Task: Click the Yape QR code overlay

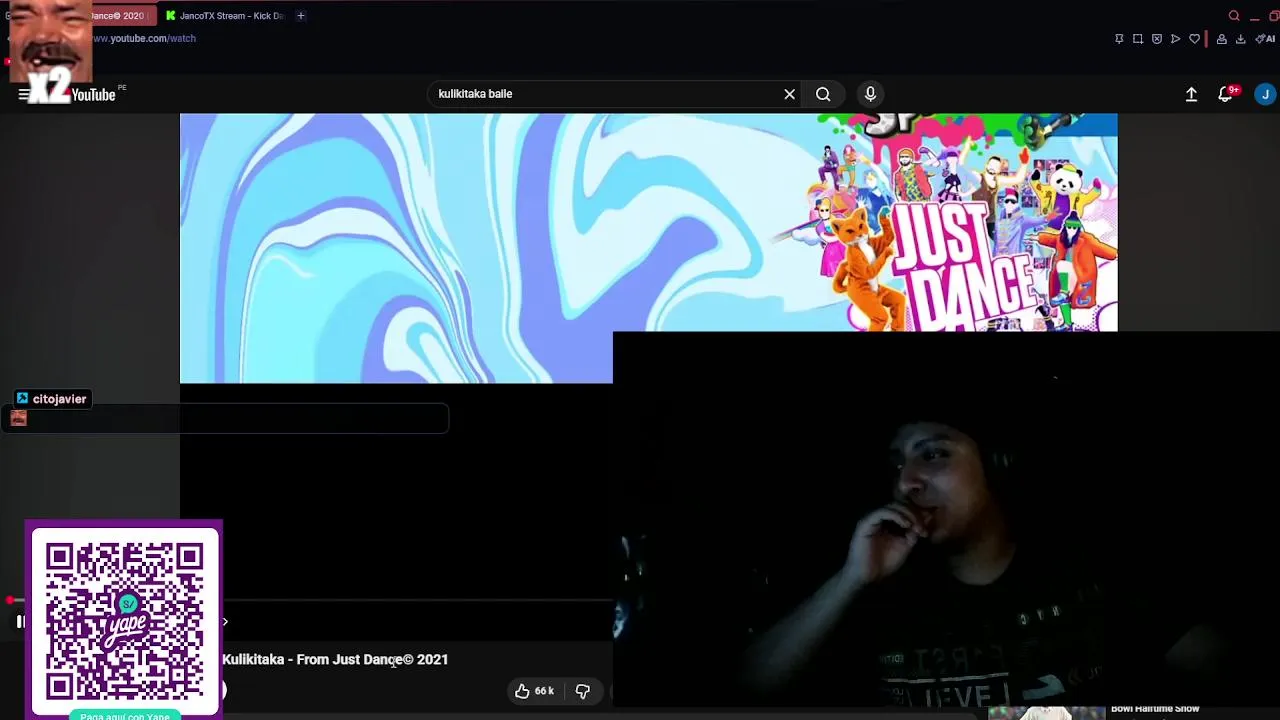Action: [124, 621]
